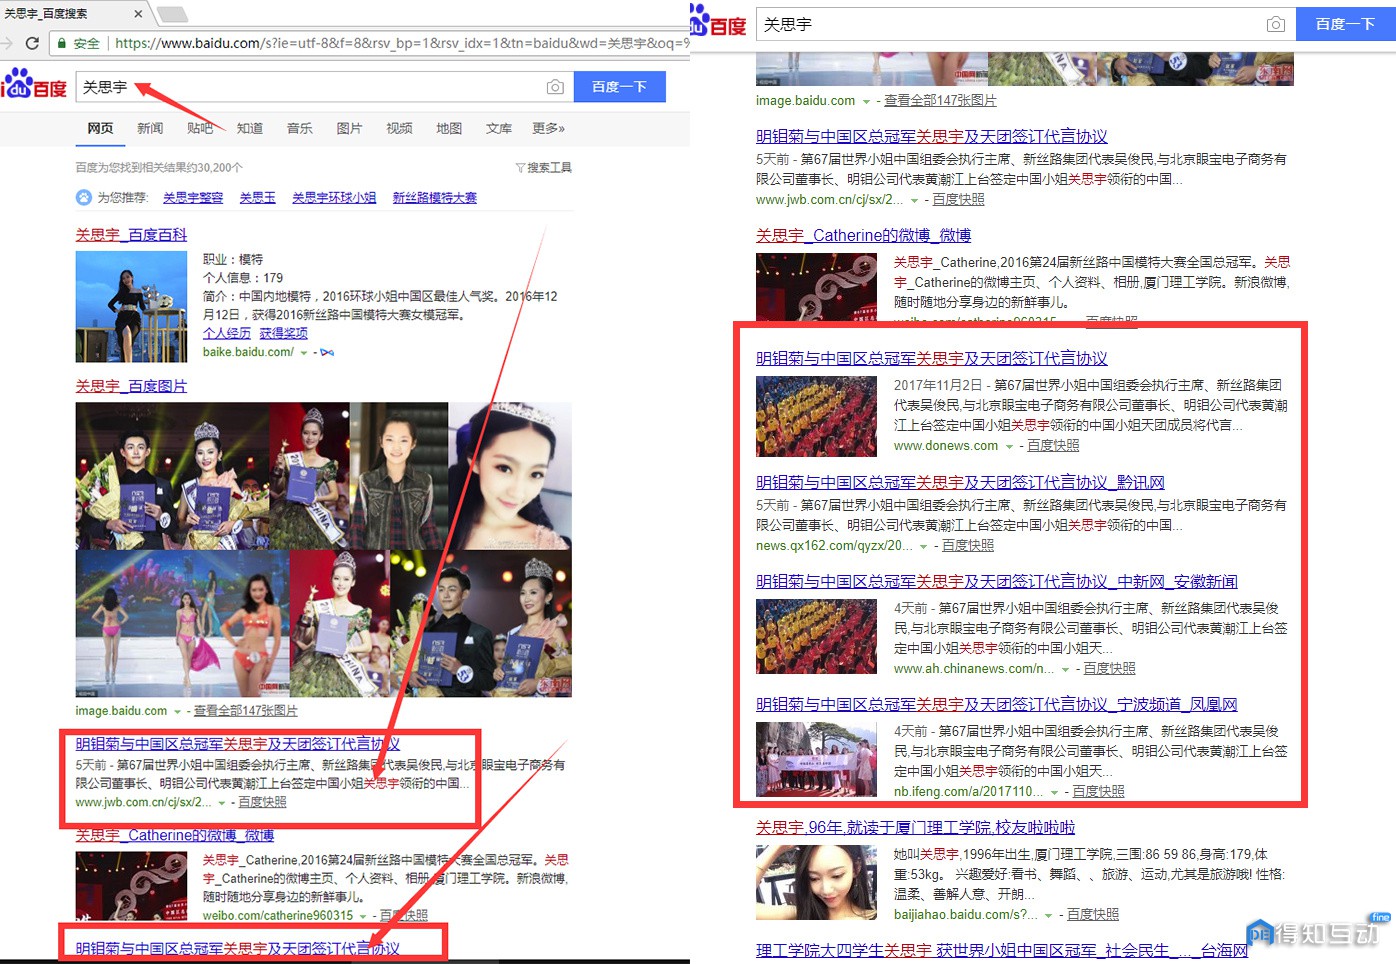Open the 个人经历 sub-link
1396x964 pixels.
coord(227,333)
